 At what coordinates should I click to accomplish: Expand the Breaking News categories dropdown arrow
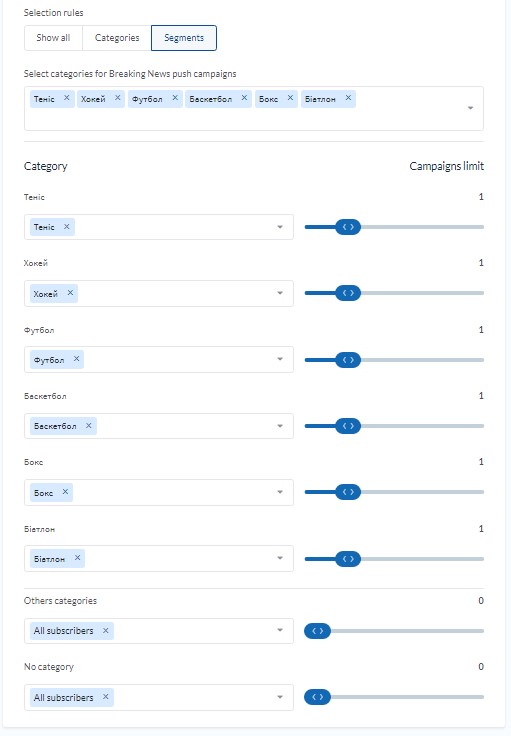470,108
